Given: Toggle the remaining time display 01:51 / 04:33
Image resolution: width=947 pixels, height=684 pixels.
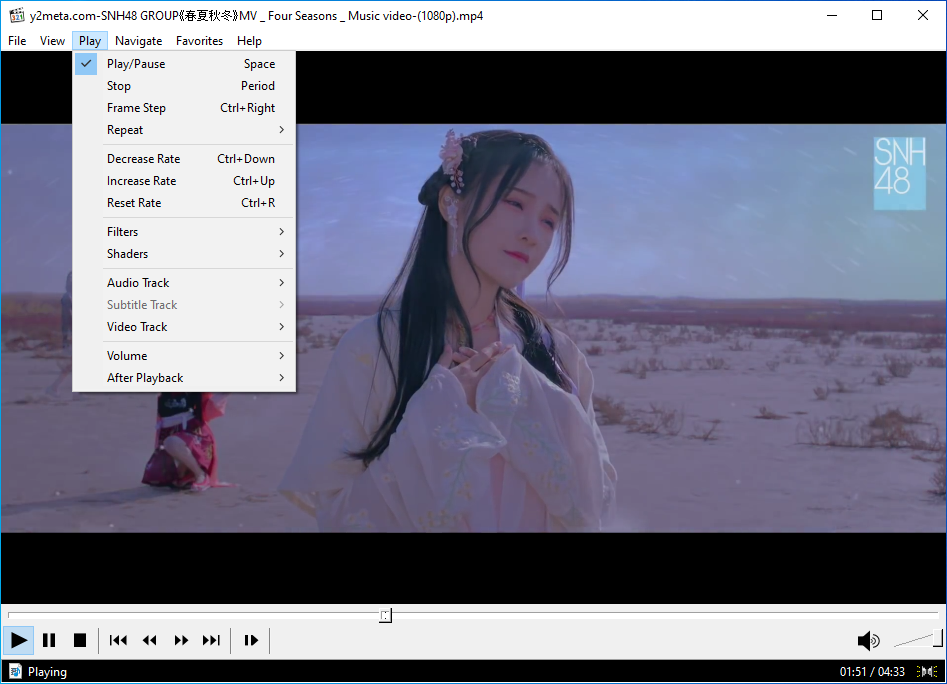Looking at the screenshot, I should click(x=872, y=672).
